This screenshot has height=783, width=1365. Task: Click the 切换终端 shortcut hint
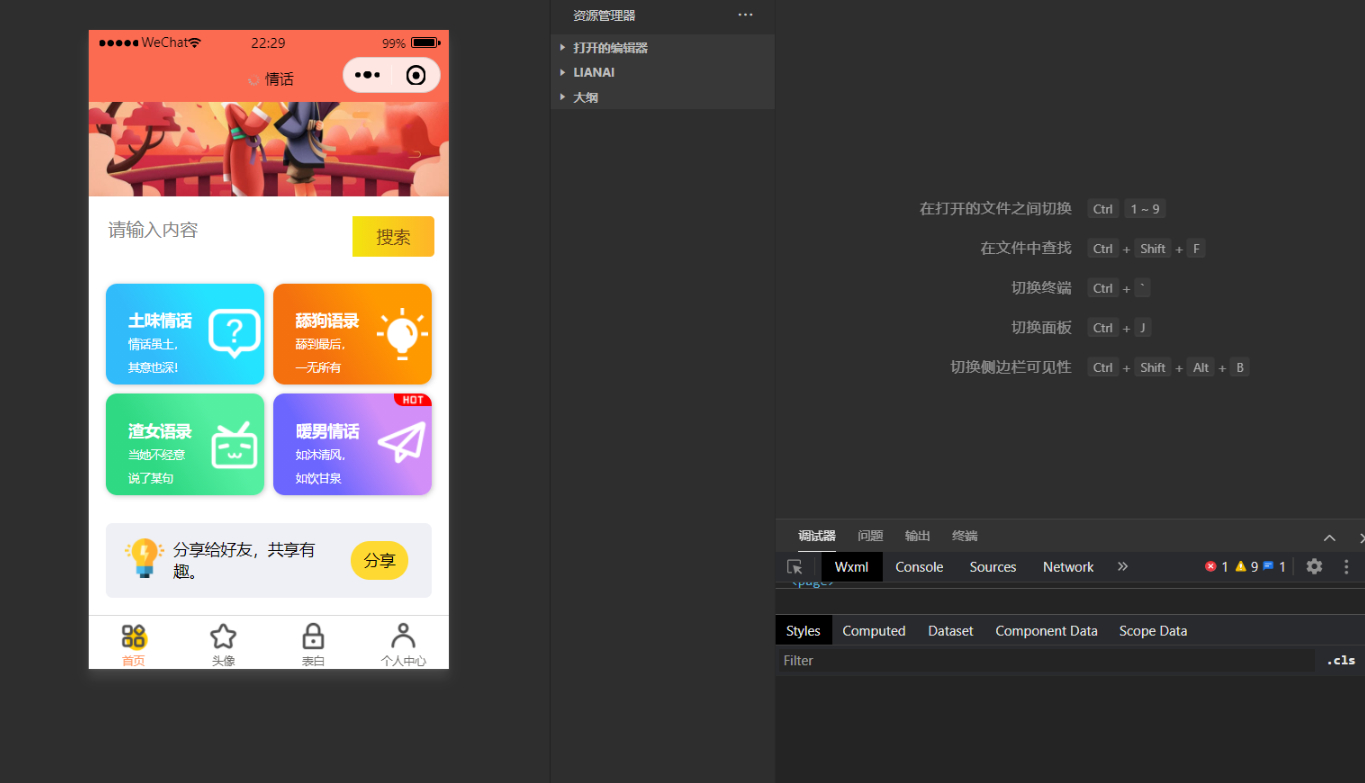1041,288
